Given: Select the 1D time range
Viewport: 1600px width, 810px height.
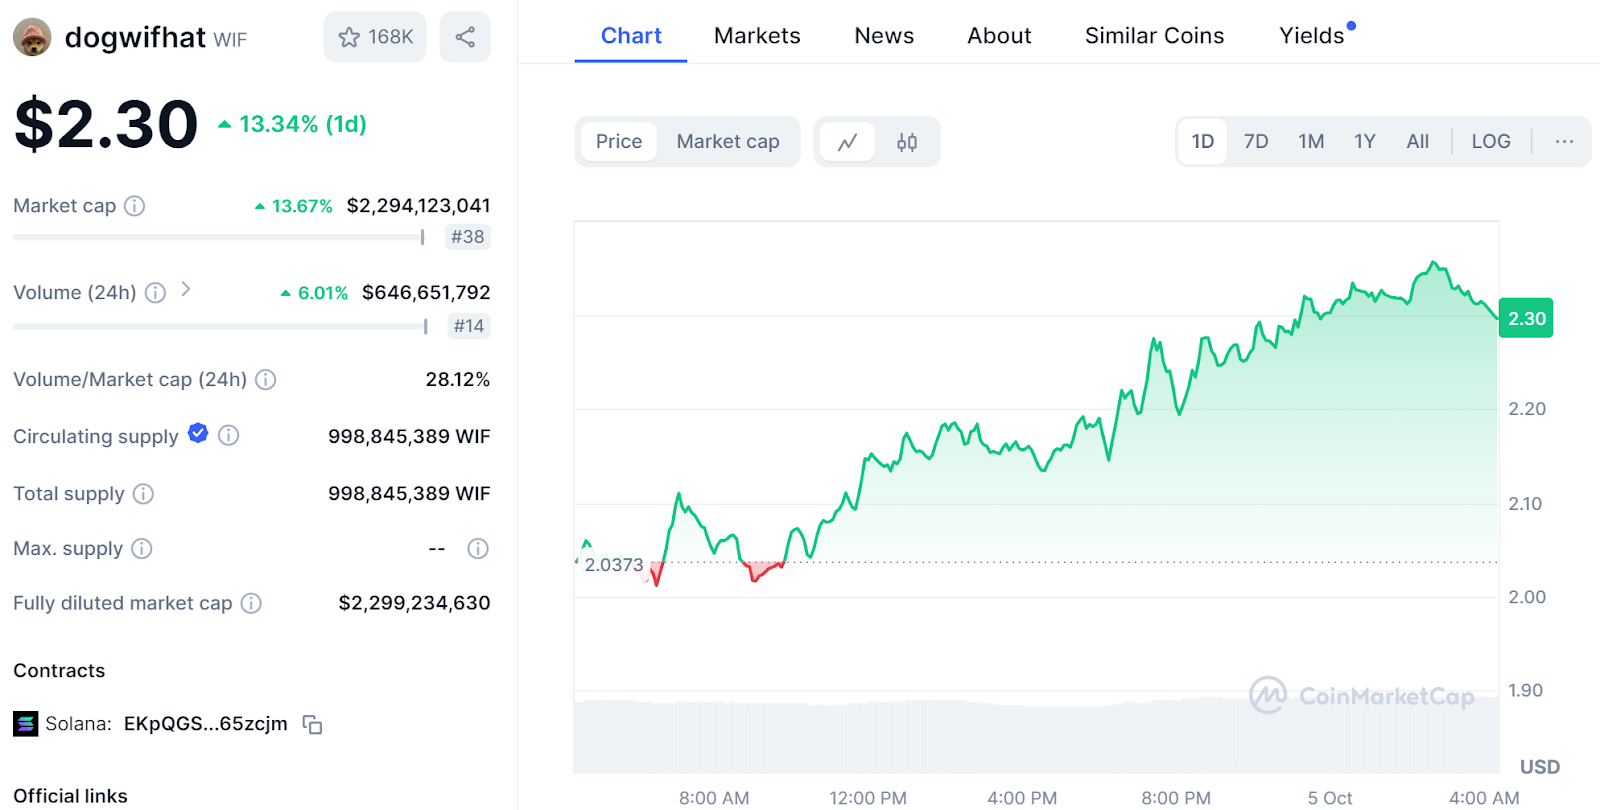Looking at the screenshot, I should 1203,142.
